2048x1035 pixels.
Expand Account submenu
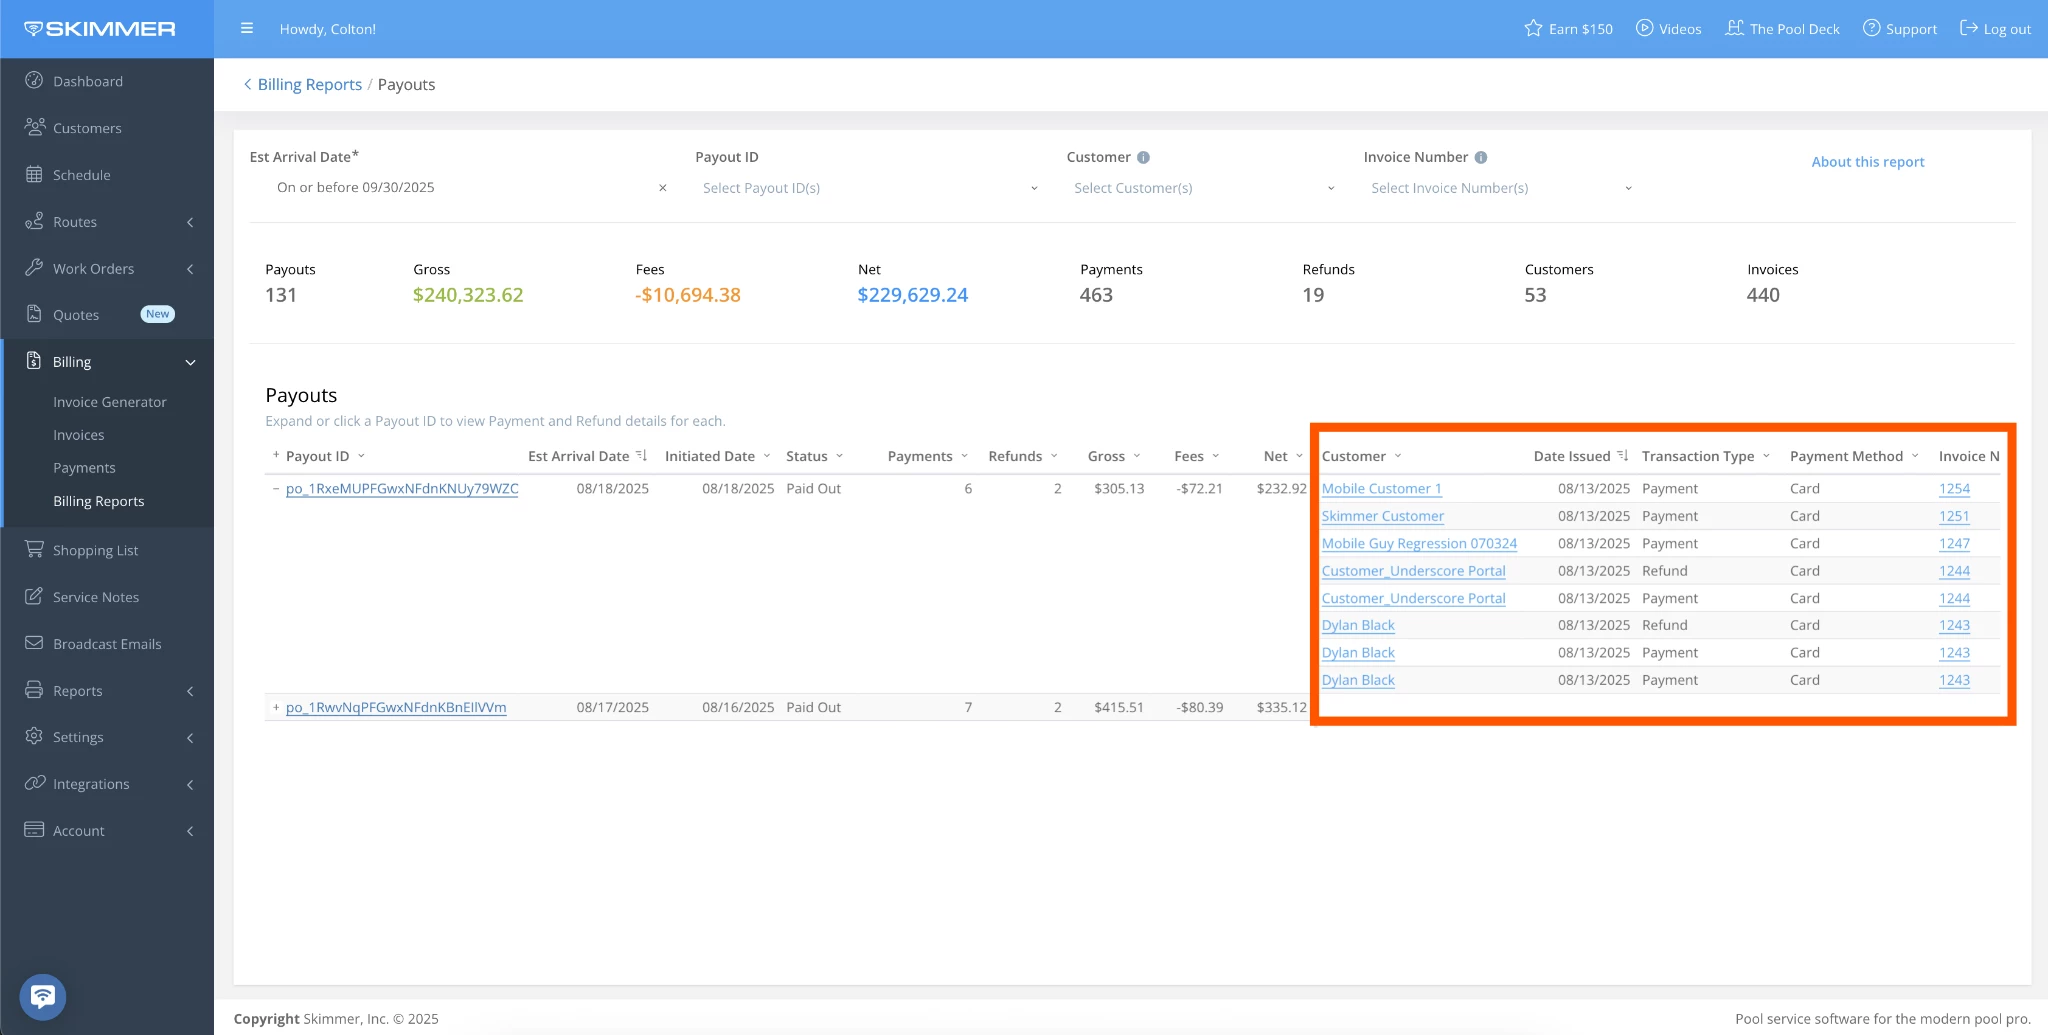tap(190, 831)
